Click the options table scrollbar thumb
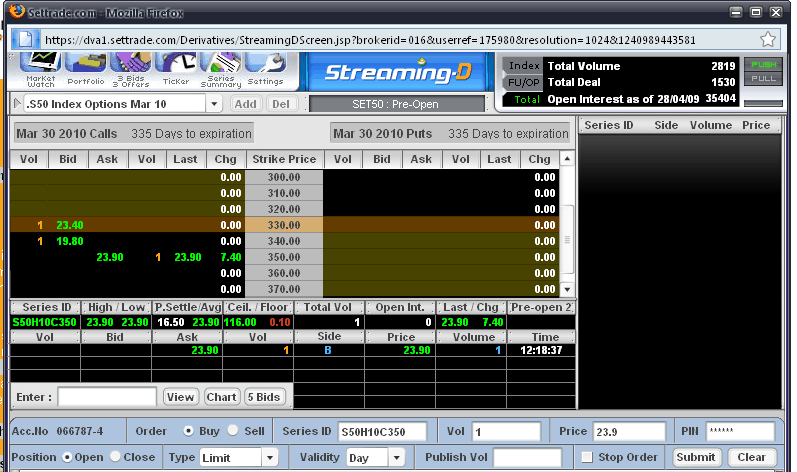Viewport: 797px width, 472px height. pyautogui.click(x=567, y=239)
